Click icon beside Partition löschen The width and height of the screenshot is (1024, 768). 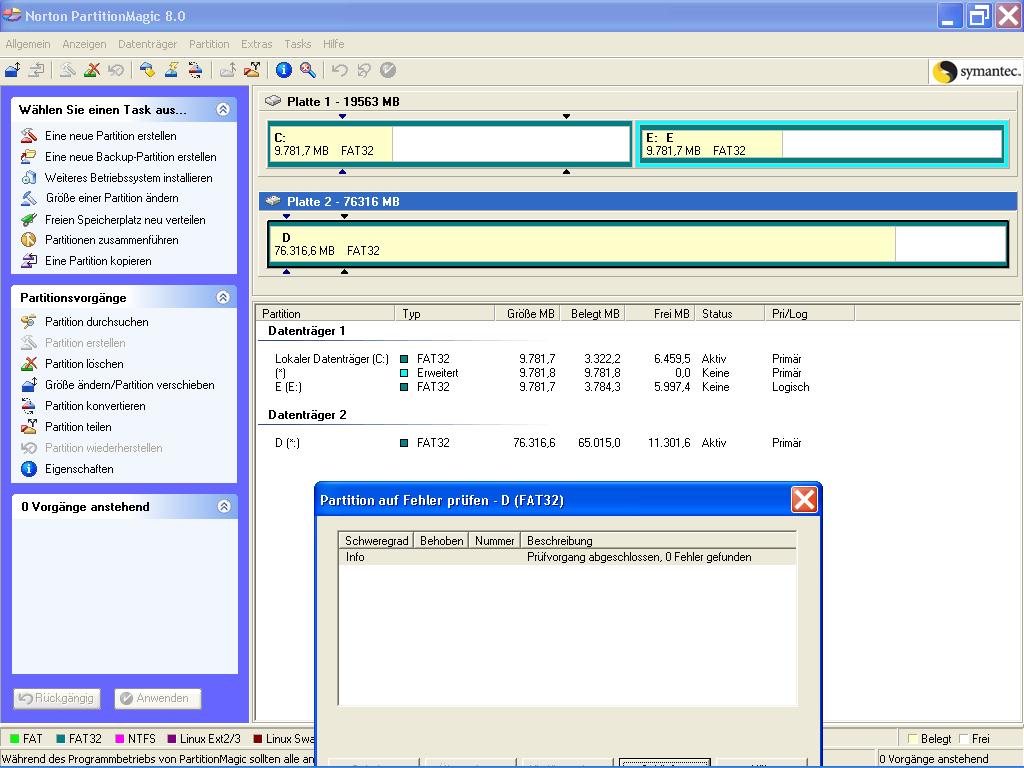[x=29, y=364]
